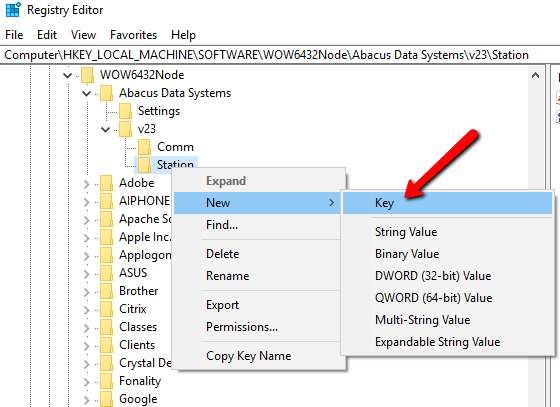Screen dimensions: 560x407
Task: Click the Crystal De folder icon
Action: [x=106, y=363]
